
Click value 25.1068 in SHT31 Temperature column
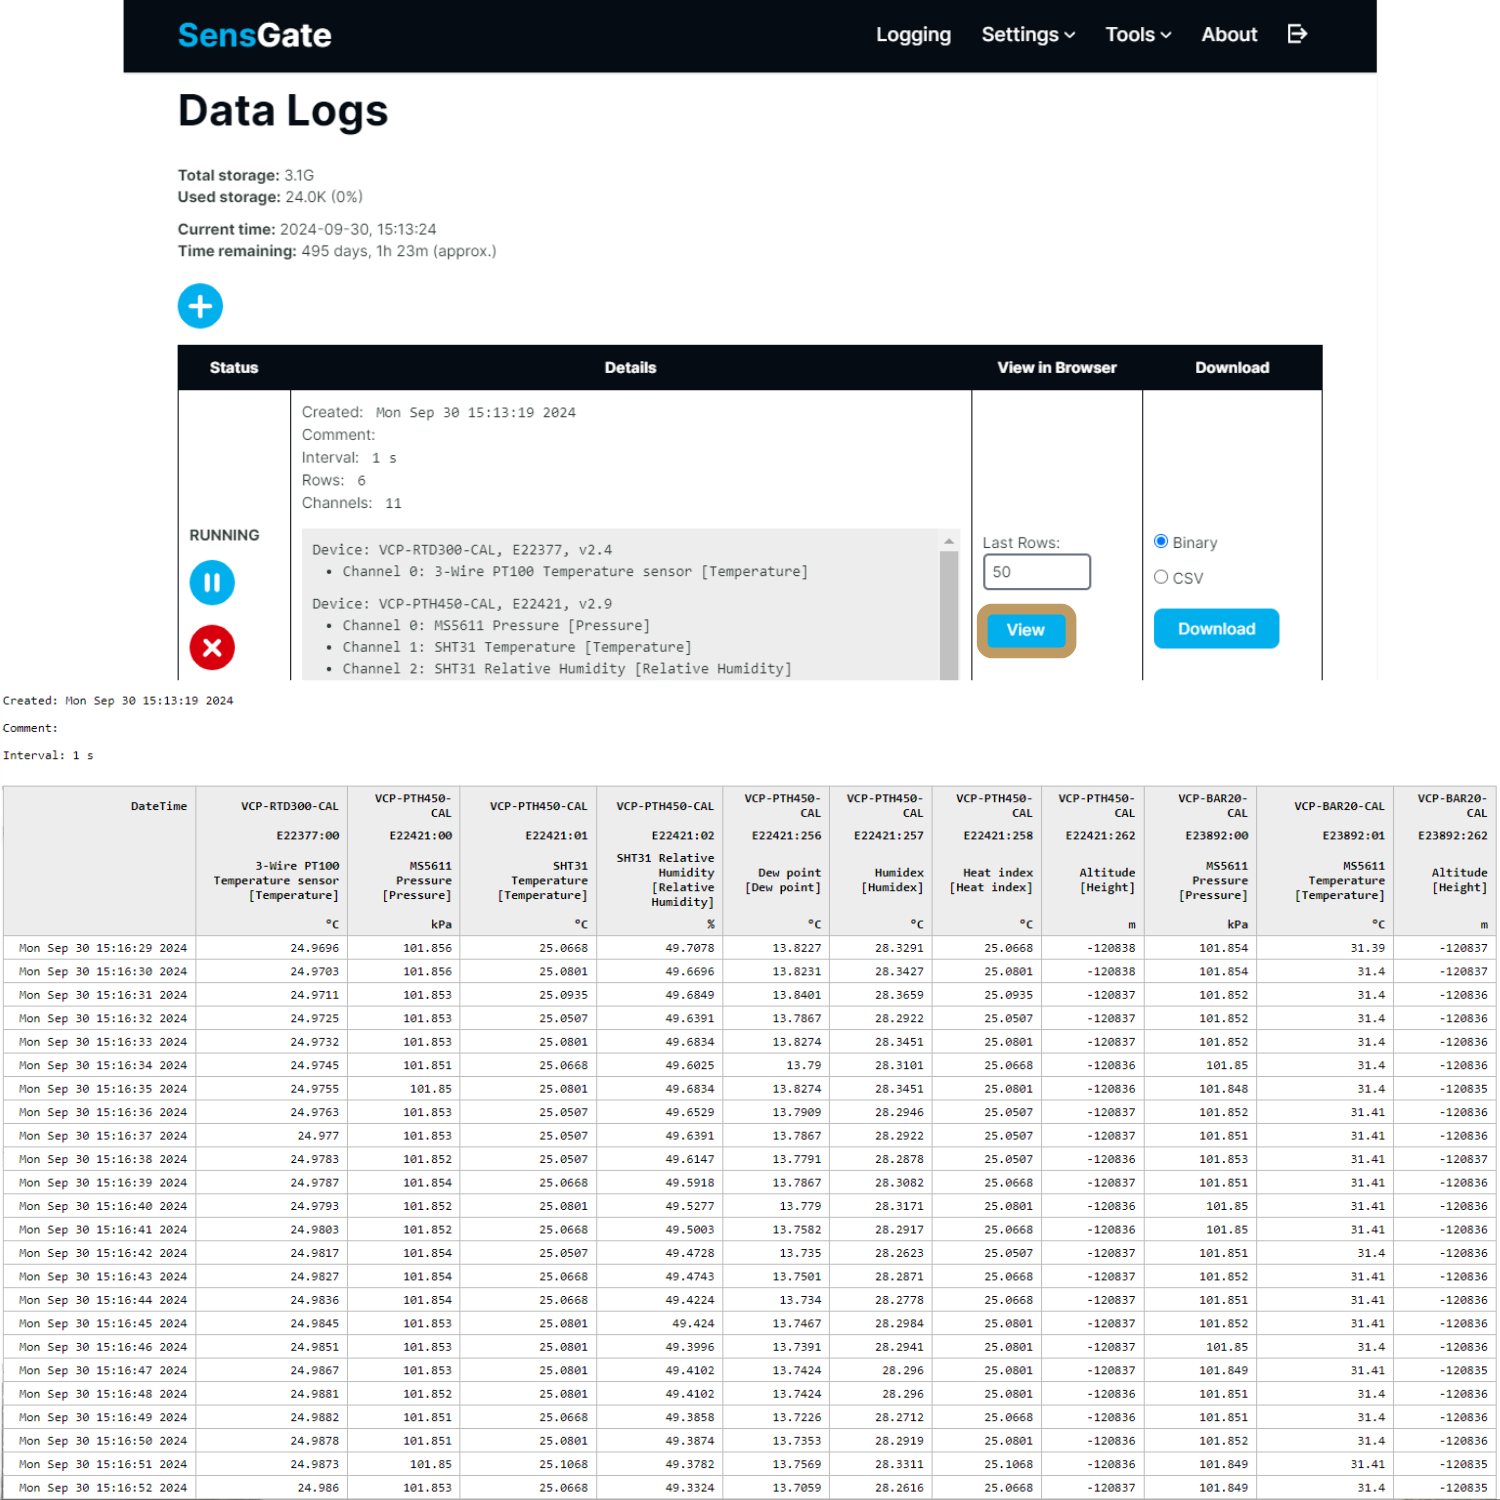564,1464
